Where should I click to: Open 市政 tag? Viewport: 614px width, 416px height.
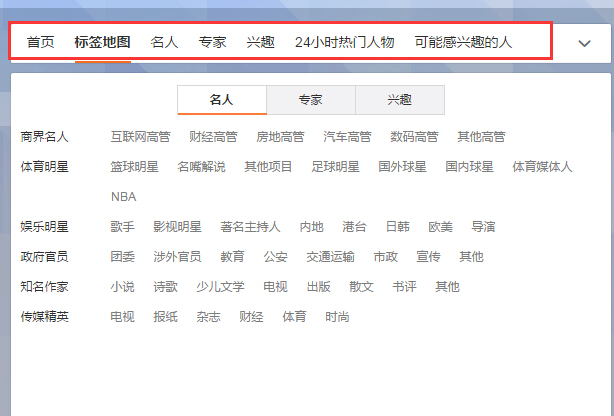point(385,257)
